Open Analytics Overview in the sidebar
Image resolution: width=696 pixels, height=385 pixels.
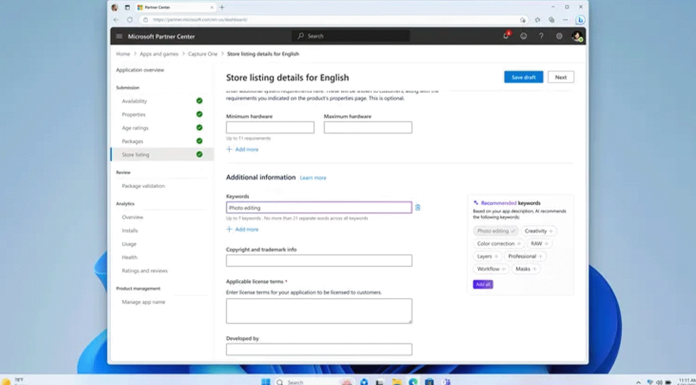(132, 217)
